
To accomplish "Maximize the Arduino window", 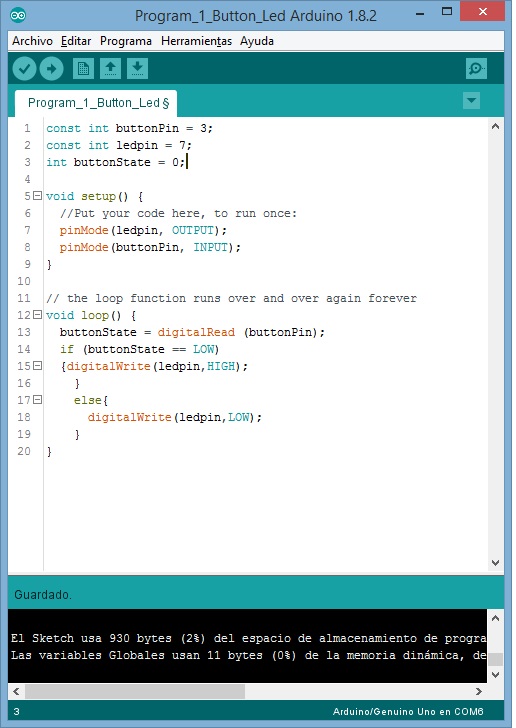I will pos(447,12).
